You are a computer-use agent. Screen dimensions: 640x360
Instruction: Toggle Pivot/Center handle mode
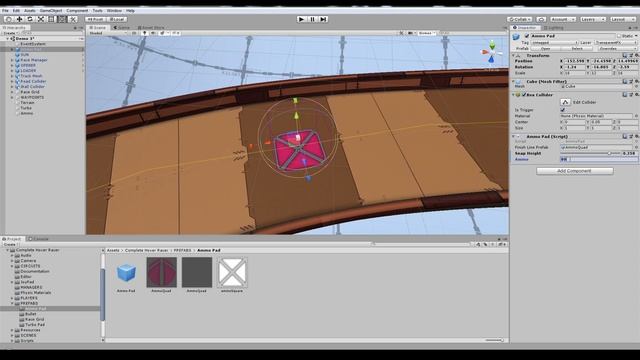tap(96, 19)
